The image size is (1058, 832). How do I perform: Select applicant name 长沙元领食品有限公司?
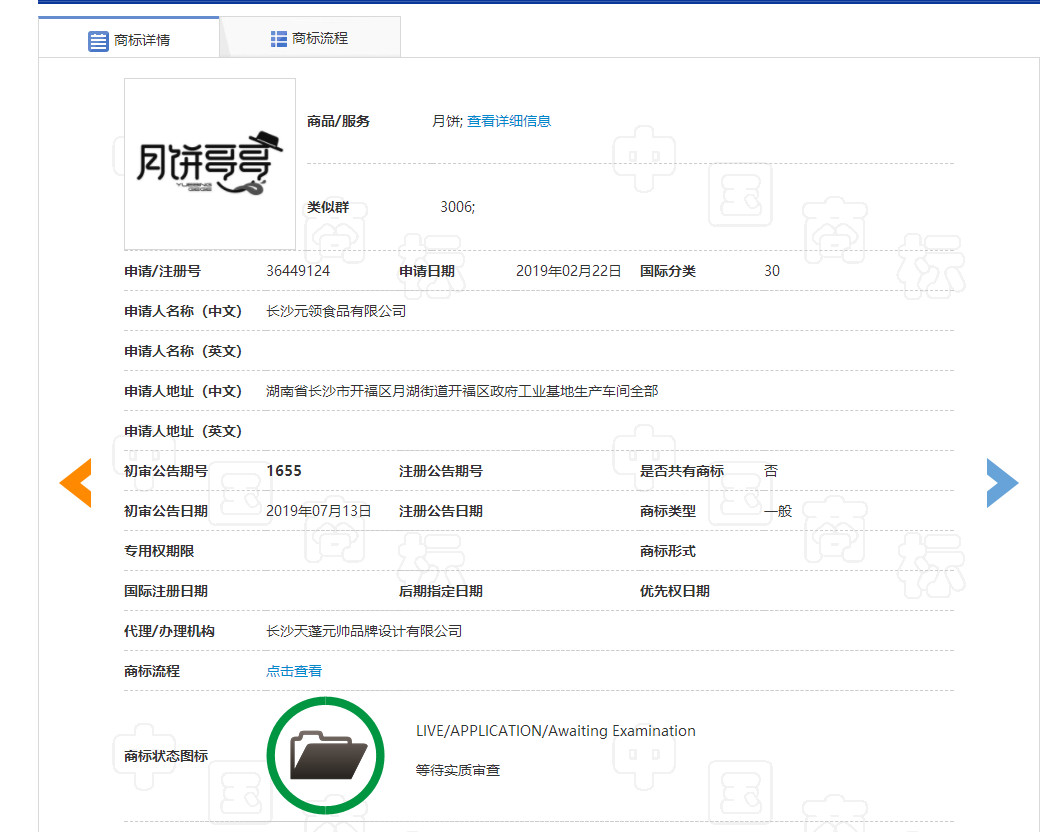point(336,311)
